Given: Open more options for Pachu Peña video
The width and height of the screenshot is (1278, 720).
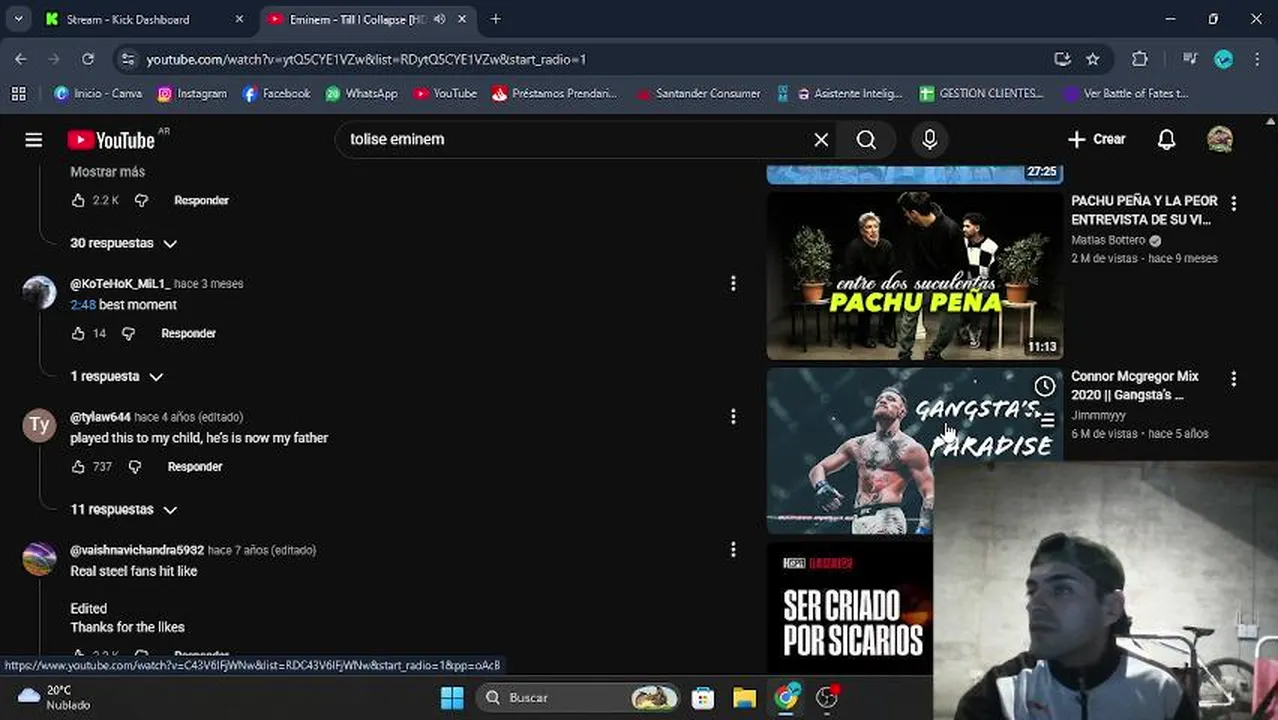Looking at the screenshot, I should click(x=1233, y=203).
